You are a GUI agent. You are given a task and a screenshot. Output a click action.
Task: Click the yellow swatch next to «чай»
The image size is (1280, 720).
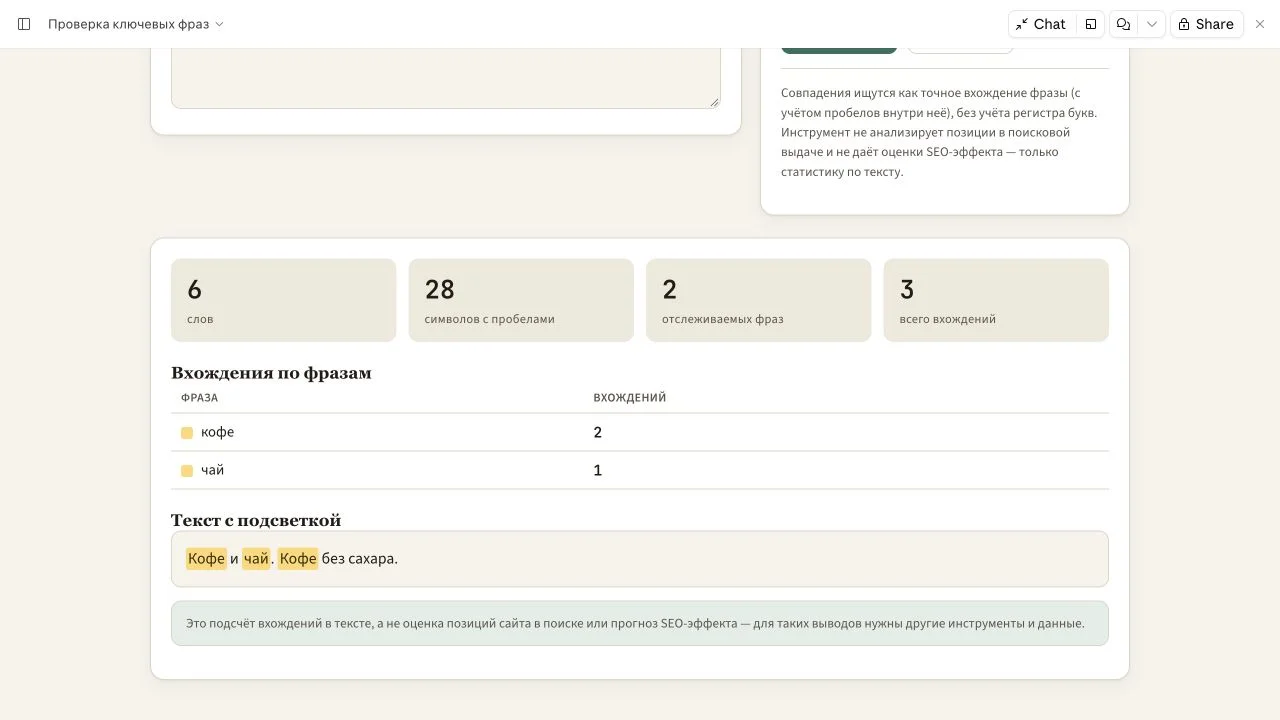[x=187, y=471]
